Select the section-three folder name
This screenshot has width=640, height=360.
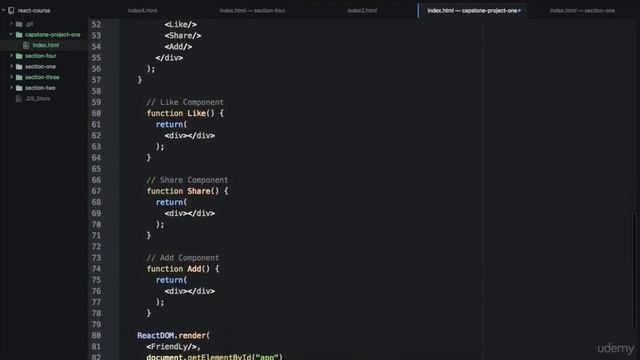42,77
